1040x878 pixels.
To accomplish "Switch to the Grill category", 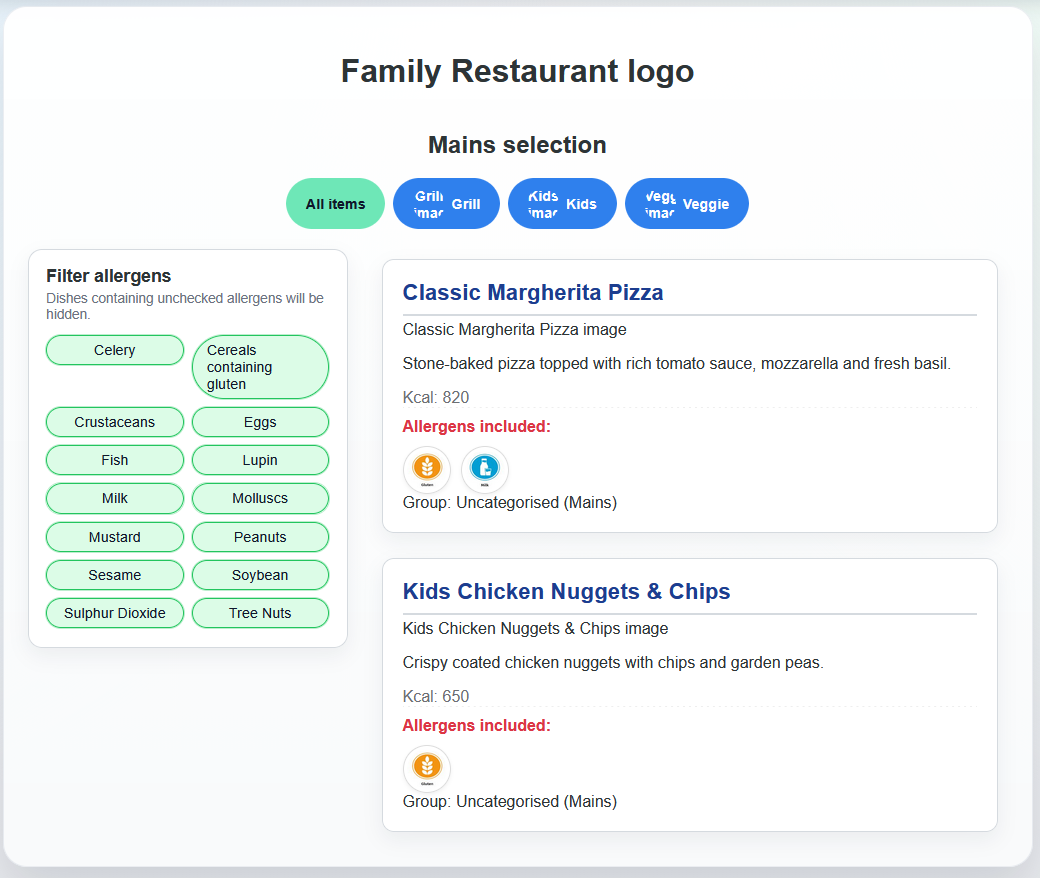I will point(446,203).
